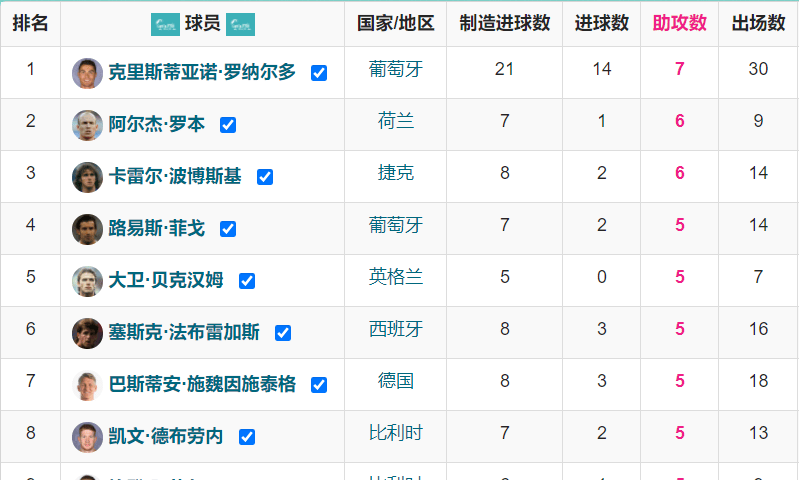Screen dimensions: 799x480
Task: Open the 塞斯克·法布雷加斯 link
Action: [184, 332]
